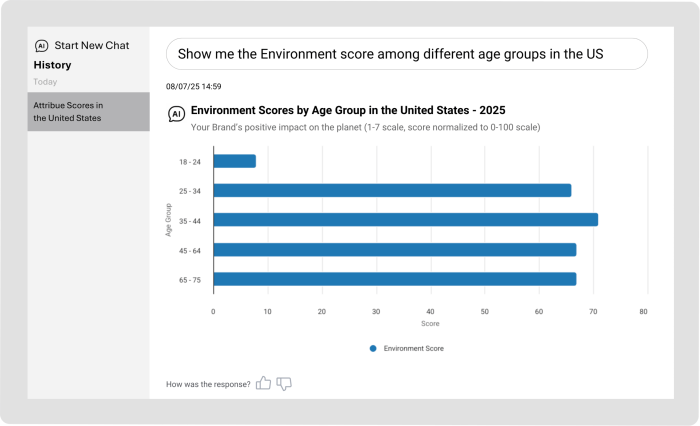
Task: Click the Score x-axis title
Action: 430,324
